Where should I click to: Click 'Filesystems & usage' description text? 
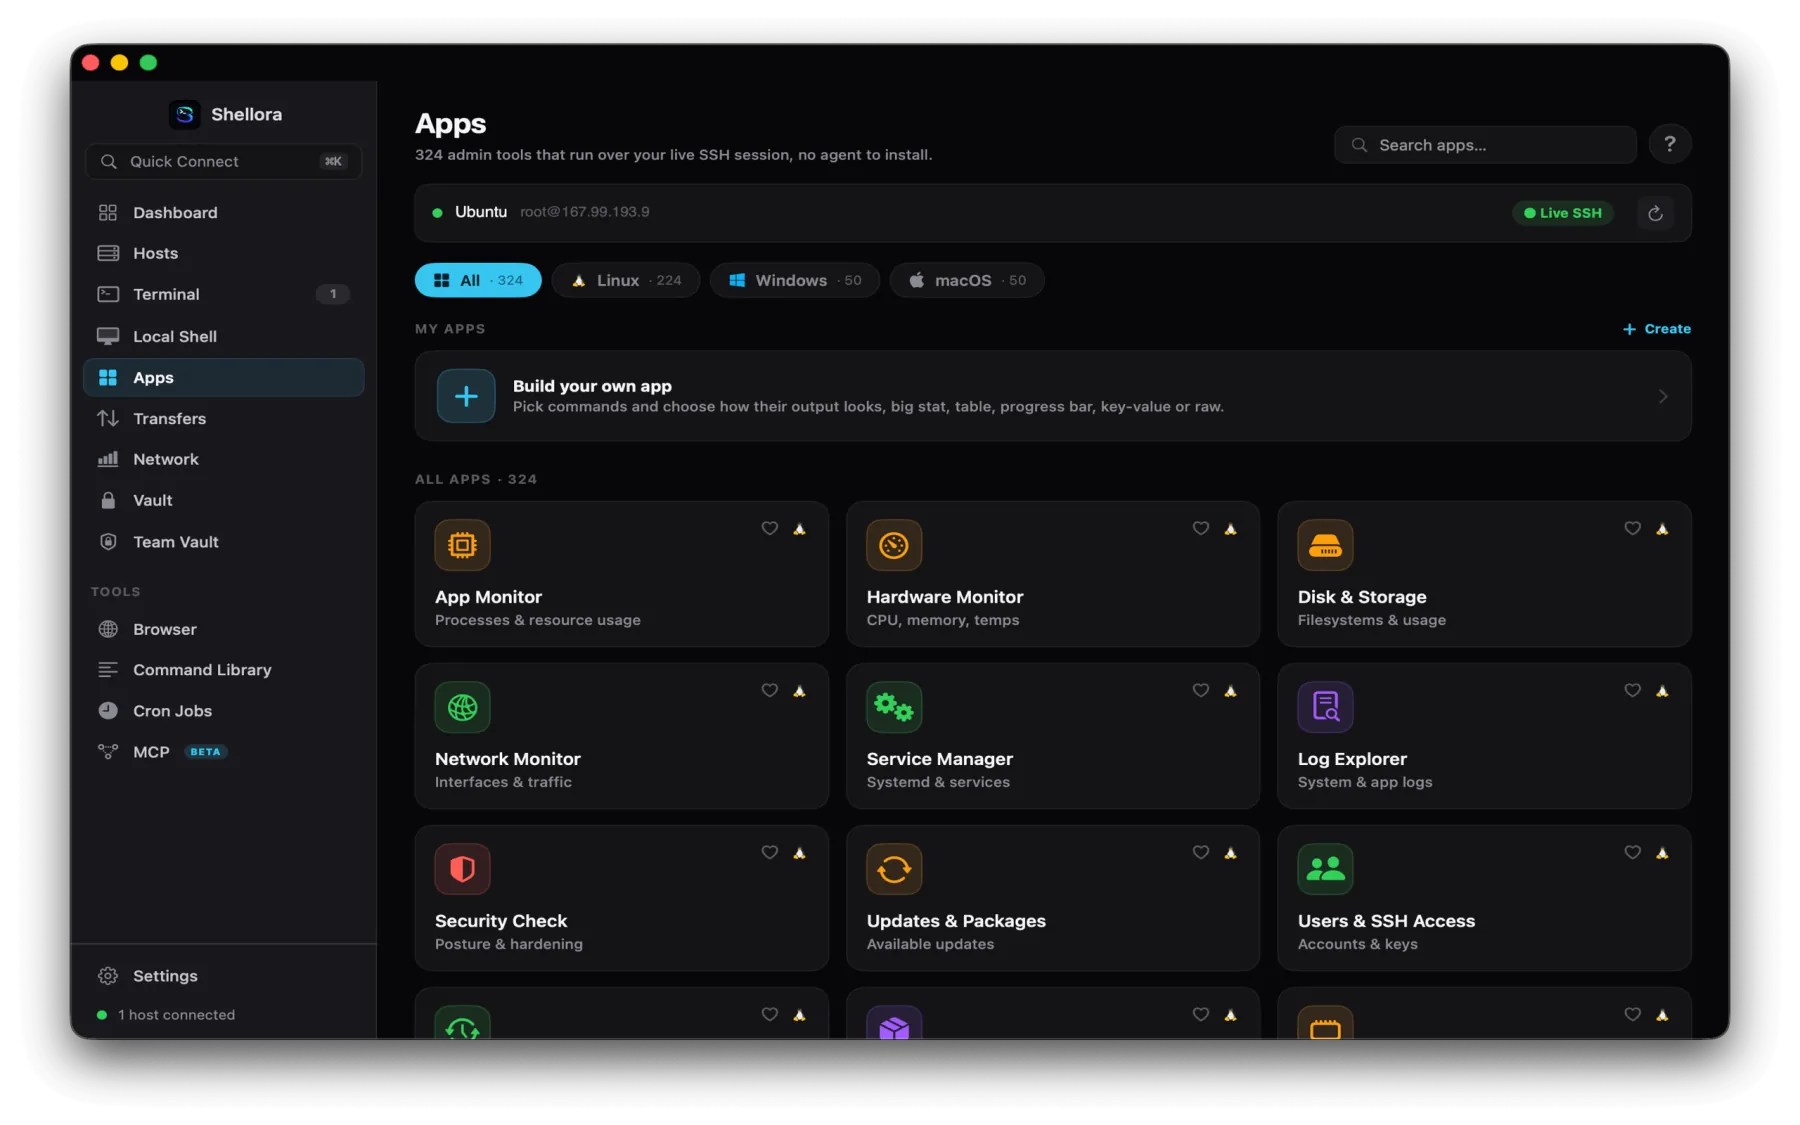pyautogui.click(x=1372, y=620)
